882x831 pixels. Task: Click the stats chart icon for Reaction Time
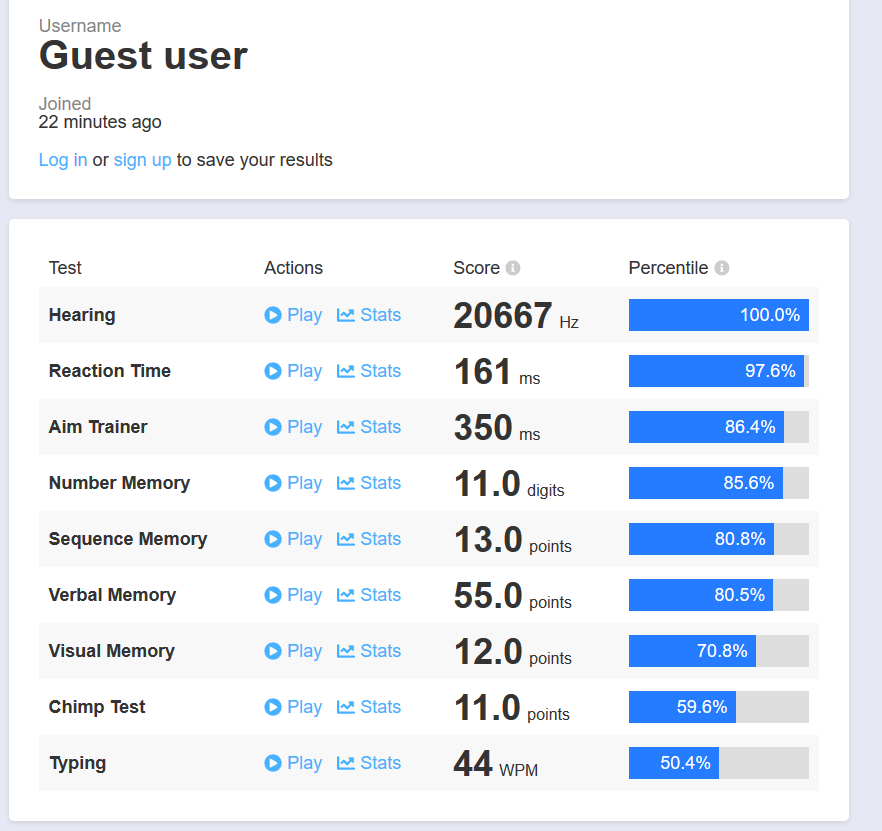point(346,371)
